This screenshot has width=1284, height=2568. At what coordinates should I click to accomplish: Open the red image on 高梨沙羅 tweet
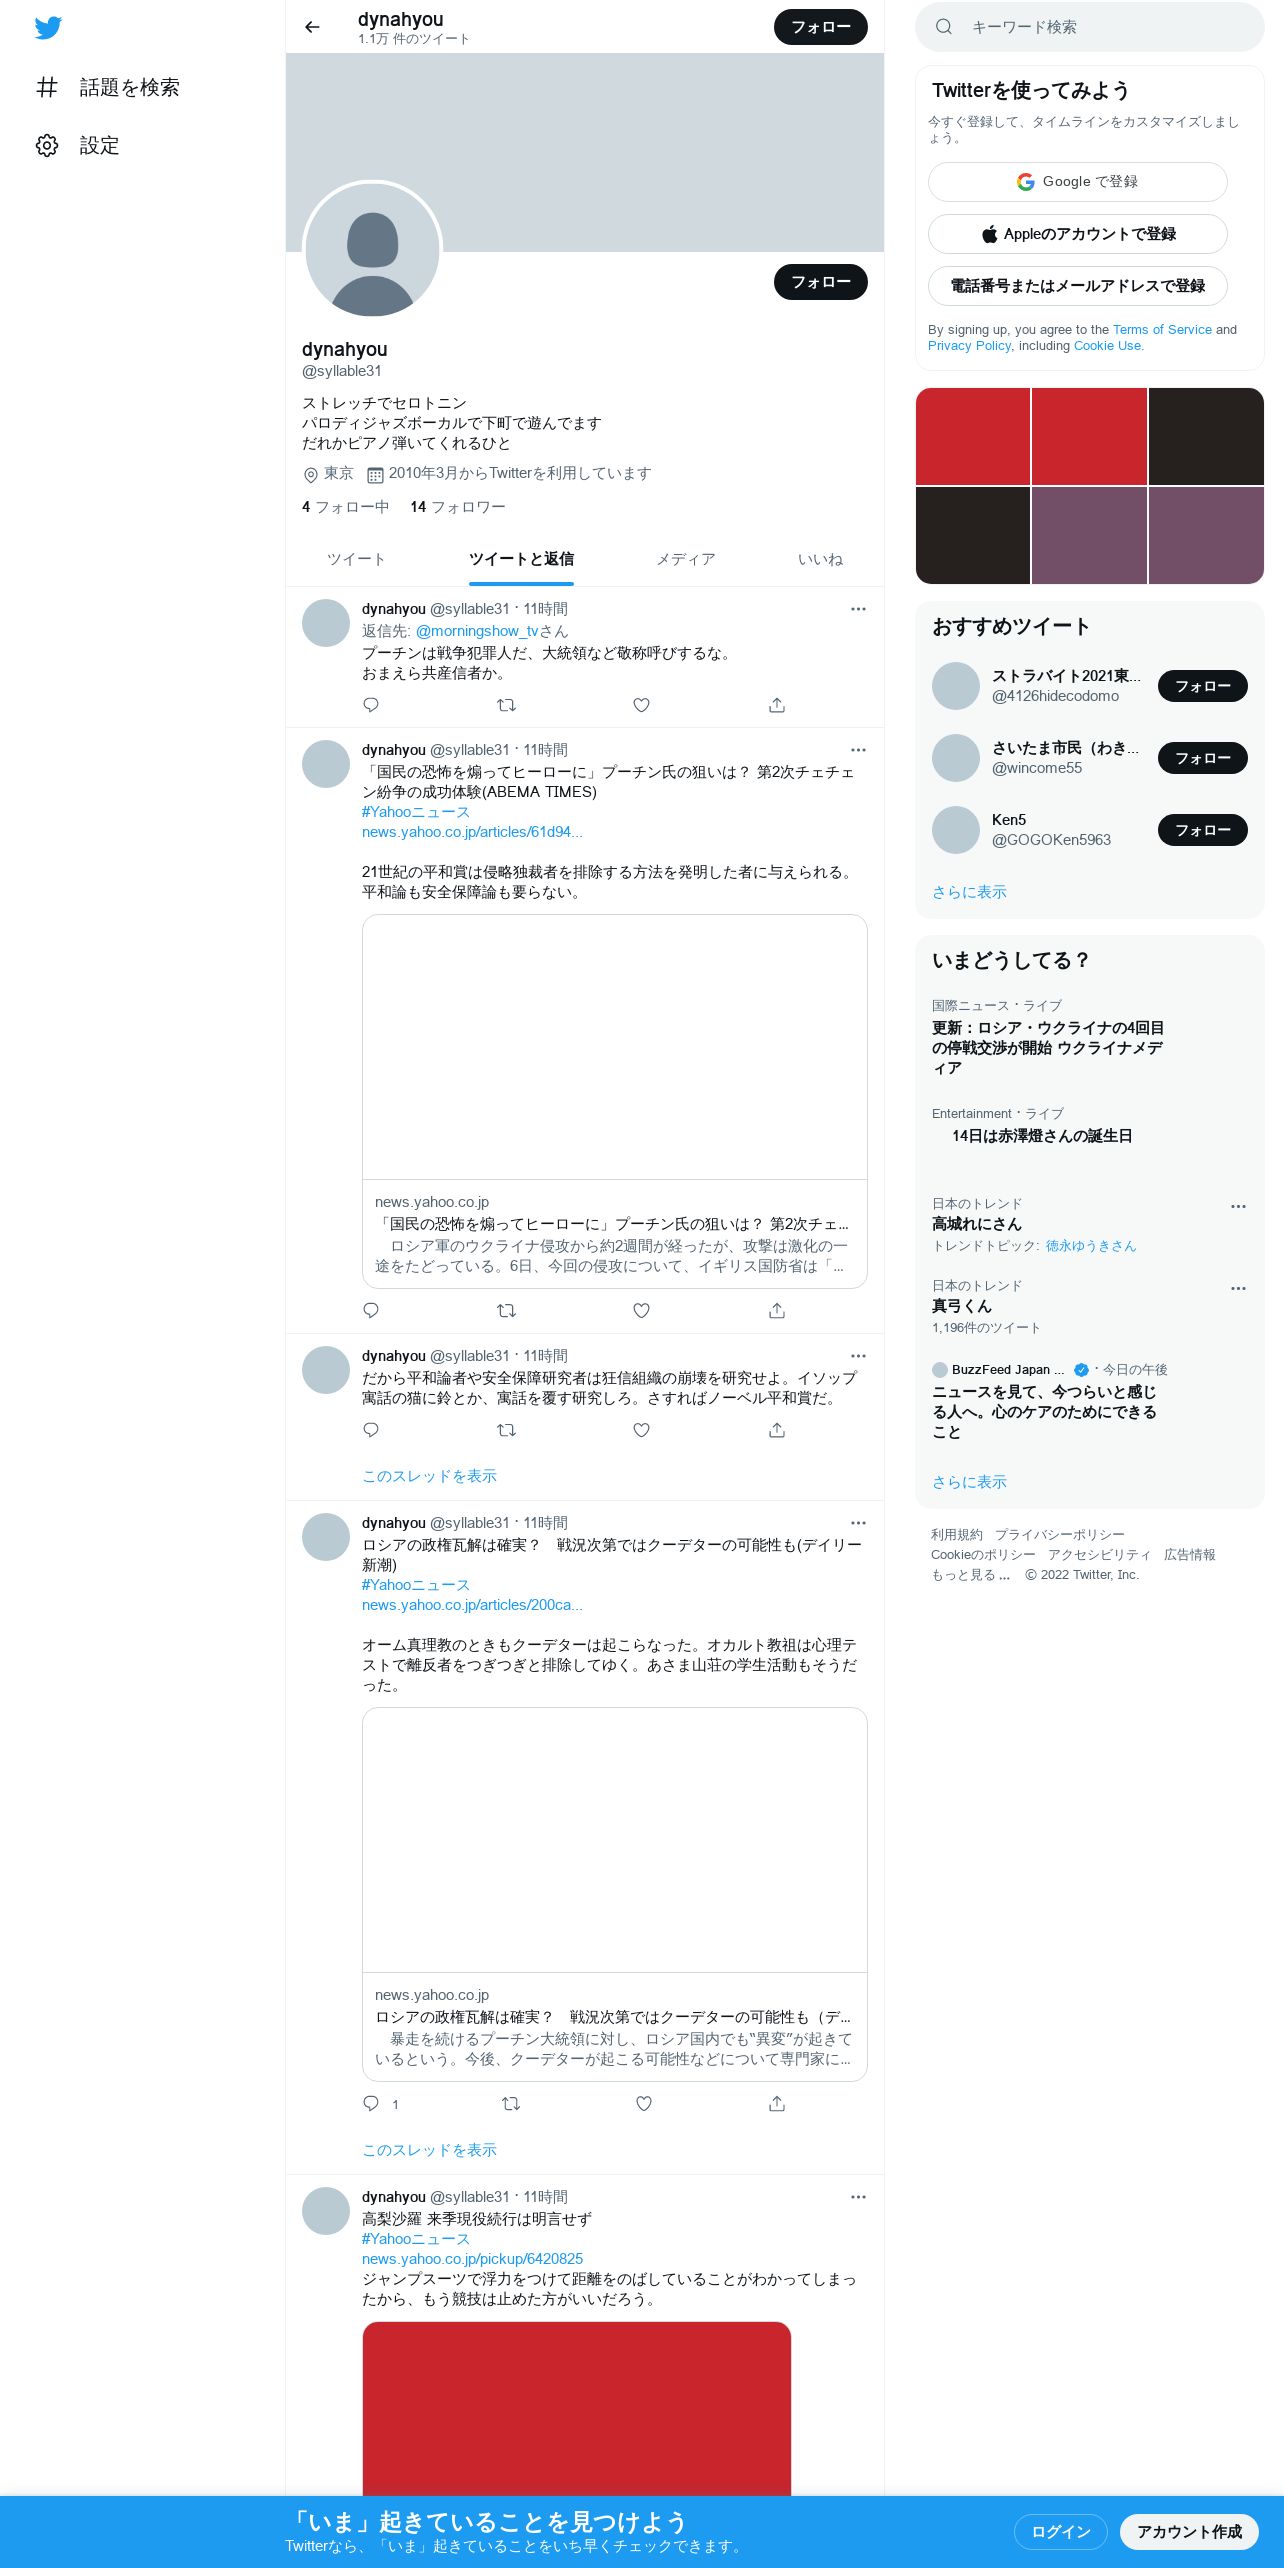tap(576, 2408)
